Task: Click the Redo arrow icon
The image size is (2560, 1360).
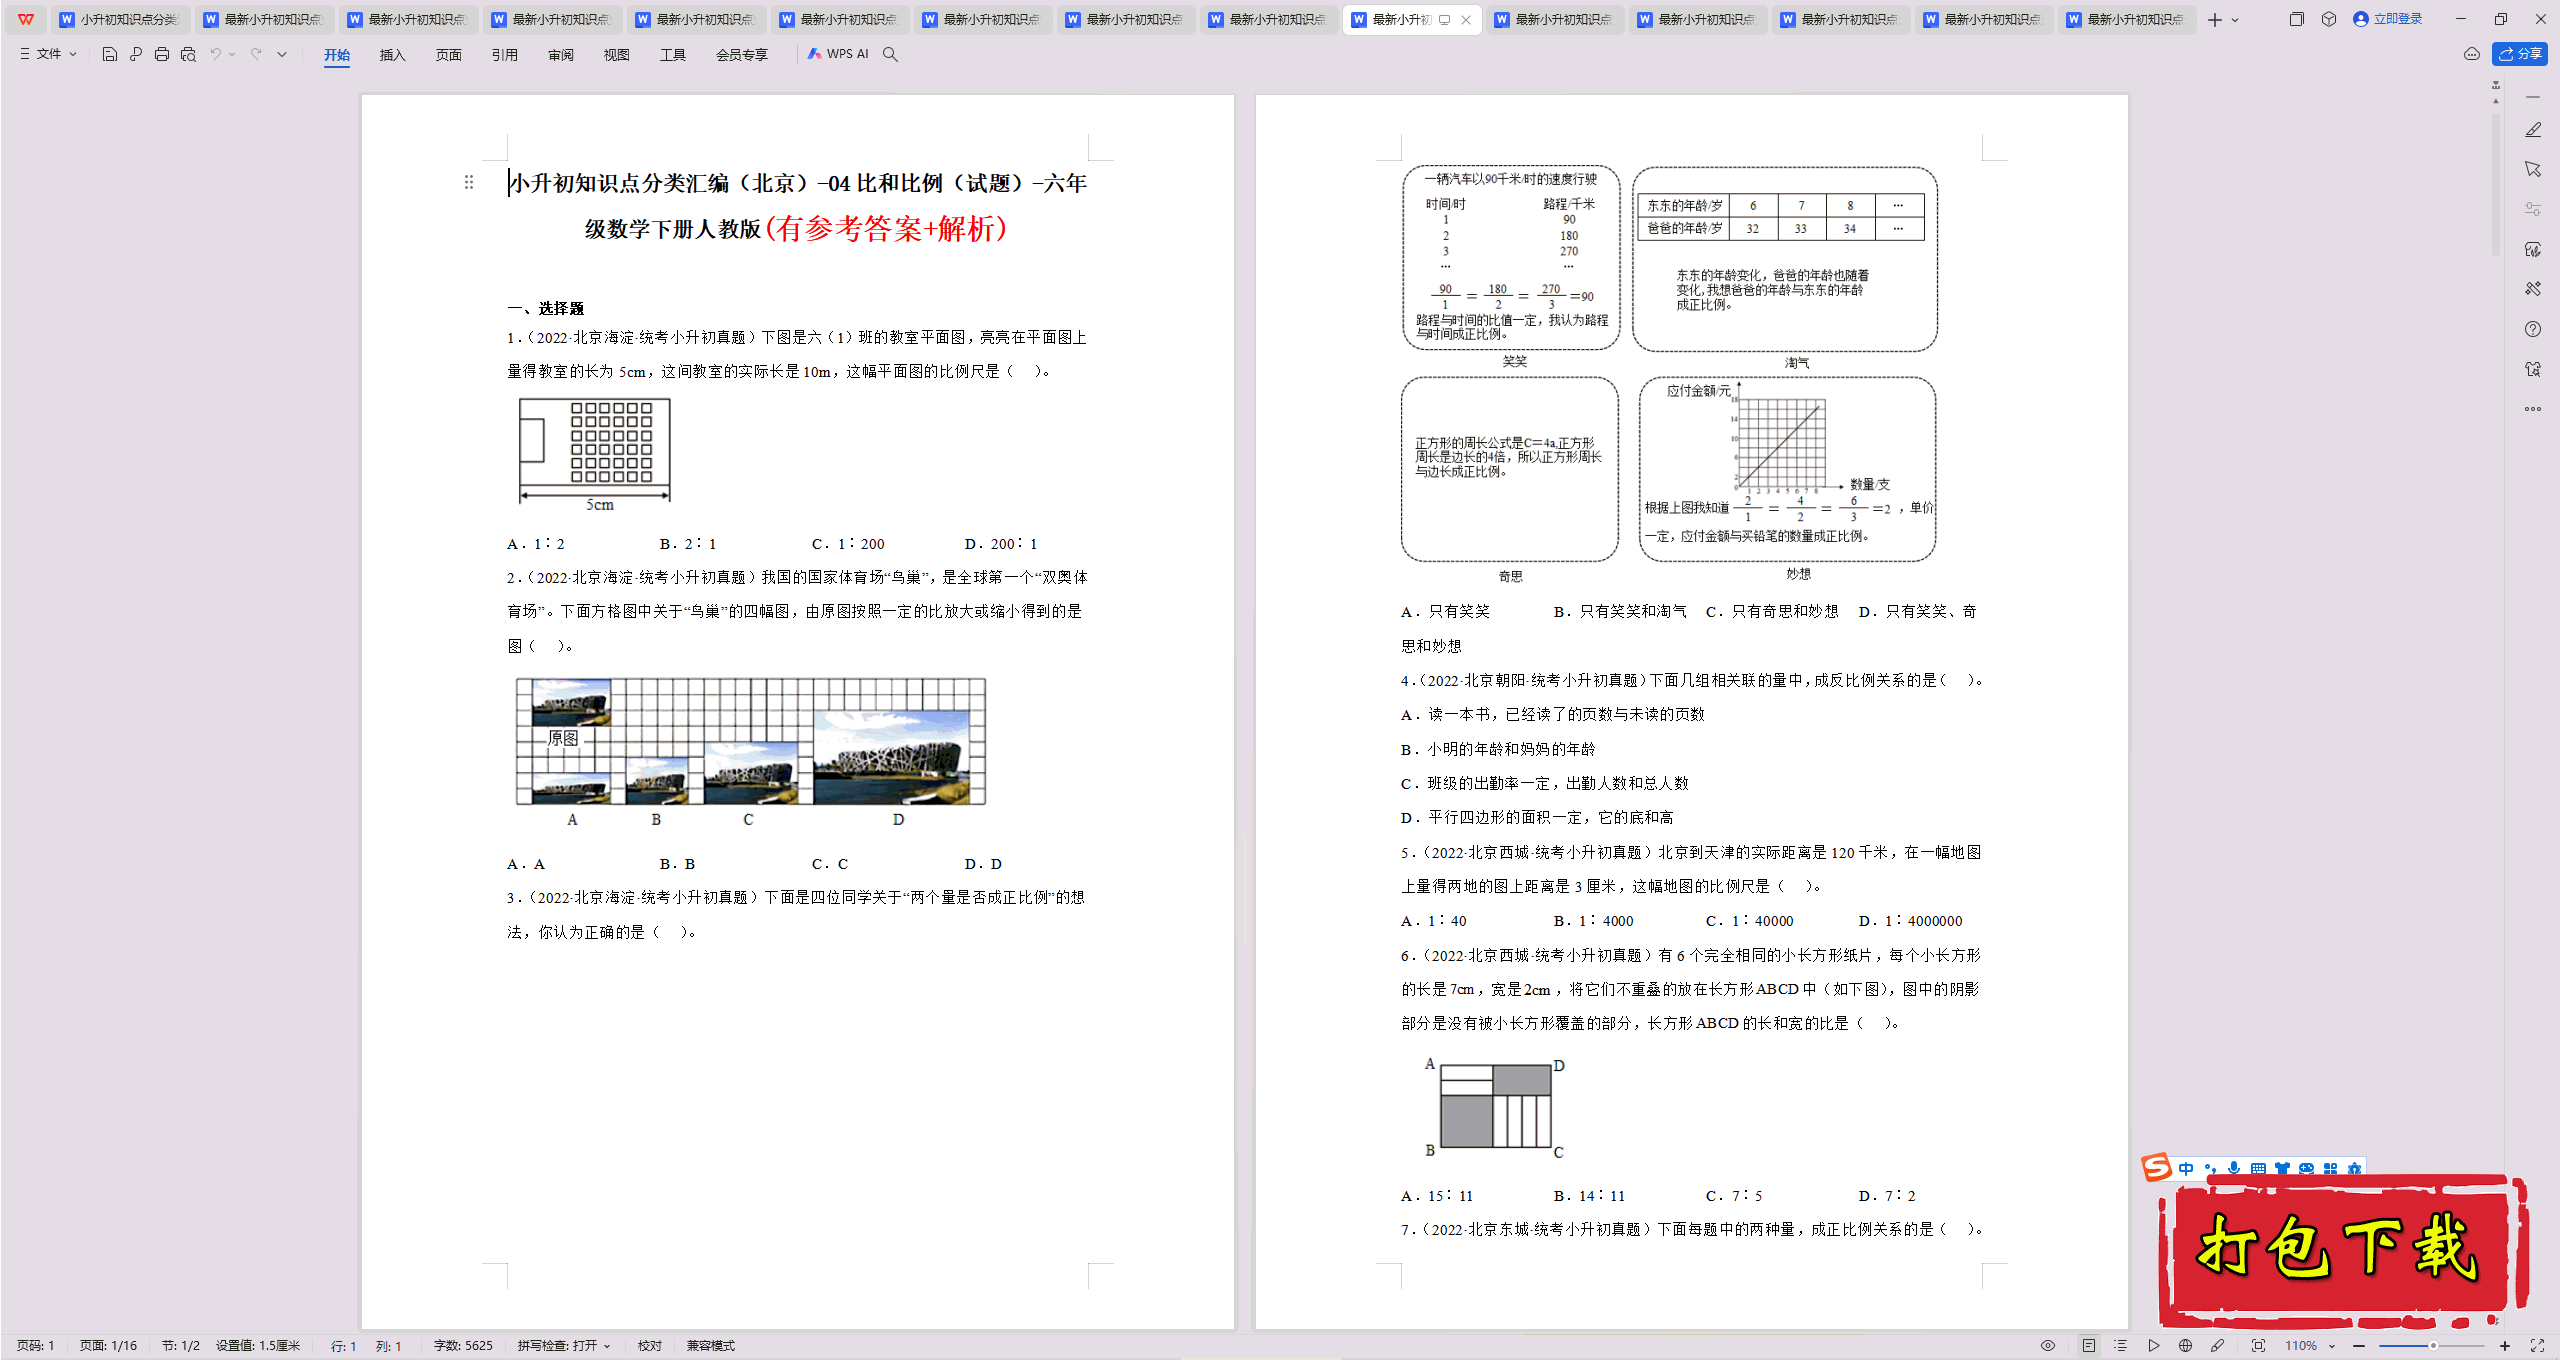Action: (x=256, y=54)
